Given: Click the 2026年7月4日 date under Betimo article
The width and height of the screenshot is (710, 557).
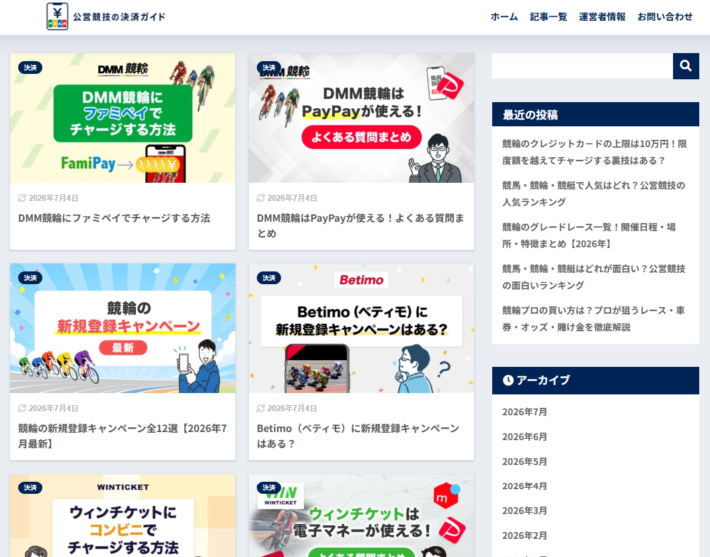Looking at the screenshot, I should coord(292,408).
